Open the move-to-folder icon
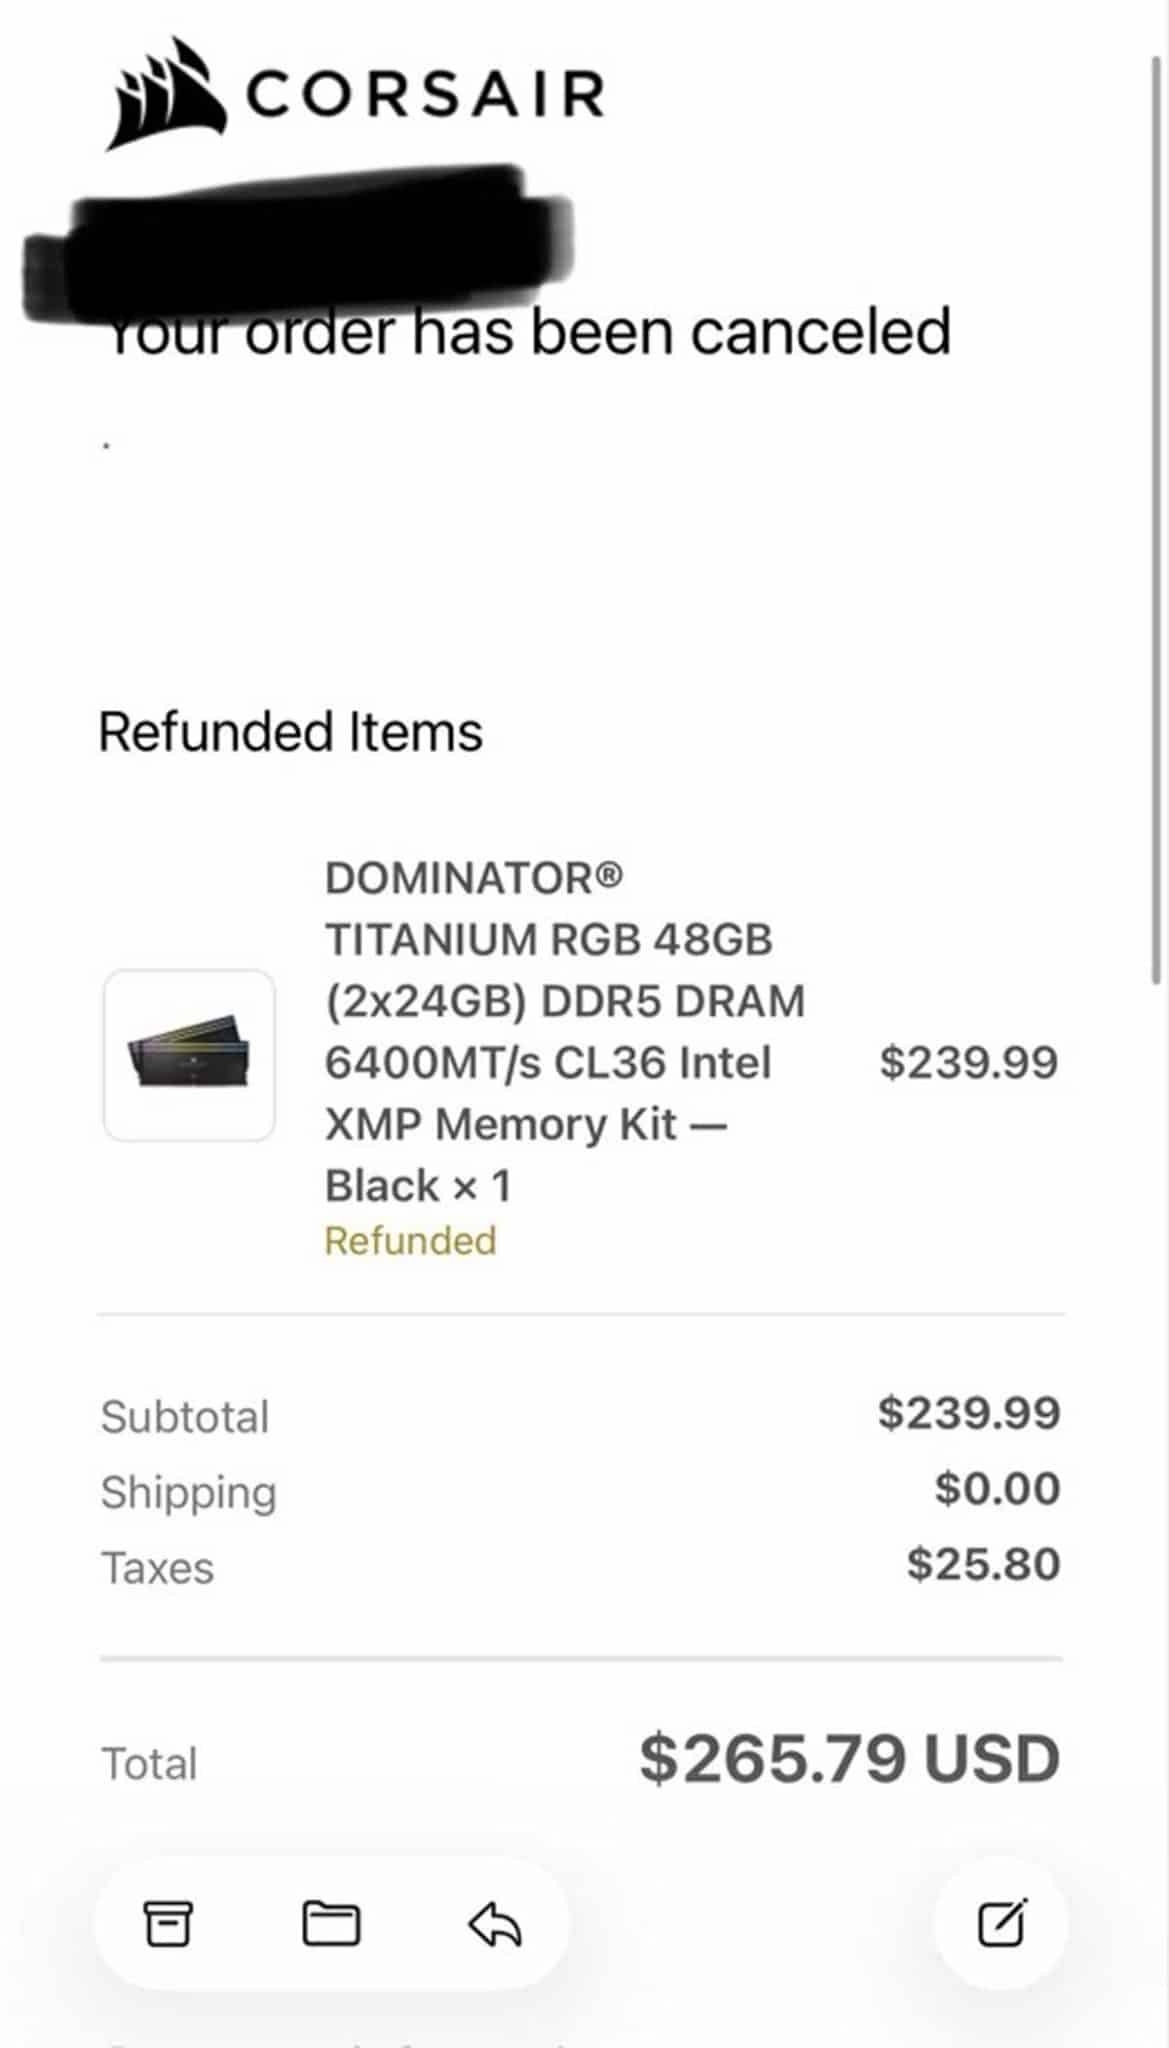This screenshot has width=1169, height=2048. pyautogui.click(x=331, y=1923)
